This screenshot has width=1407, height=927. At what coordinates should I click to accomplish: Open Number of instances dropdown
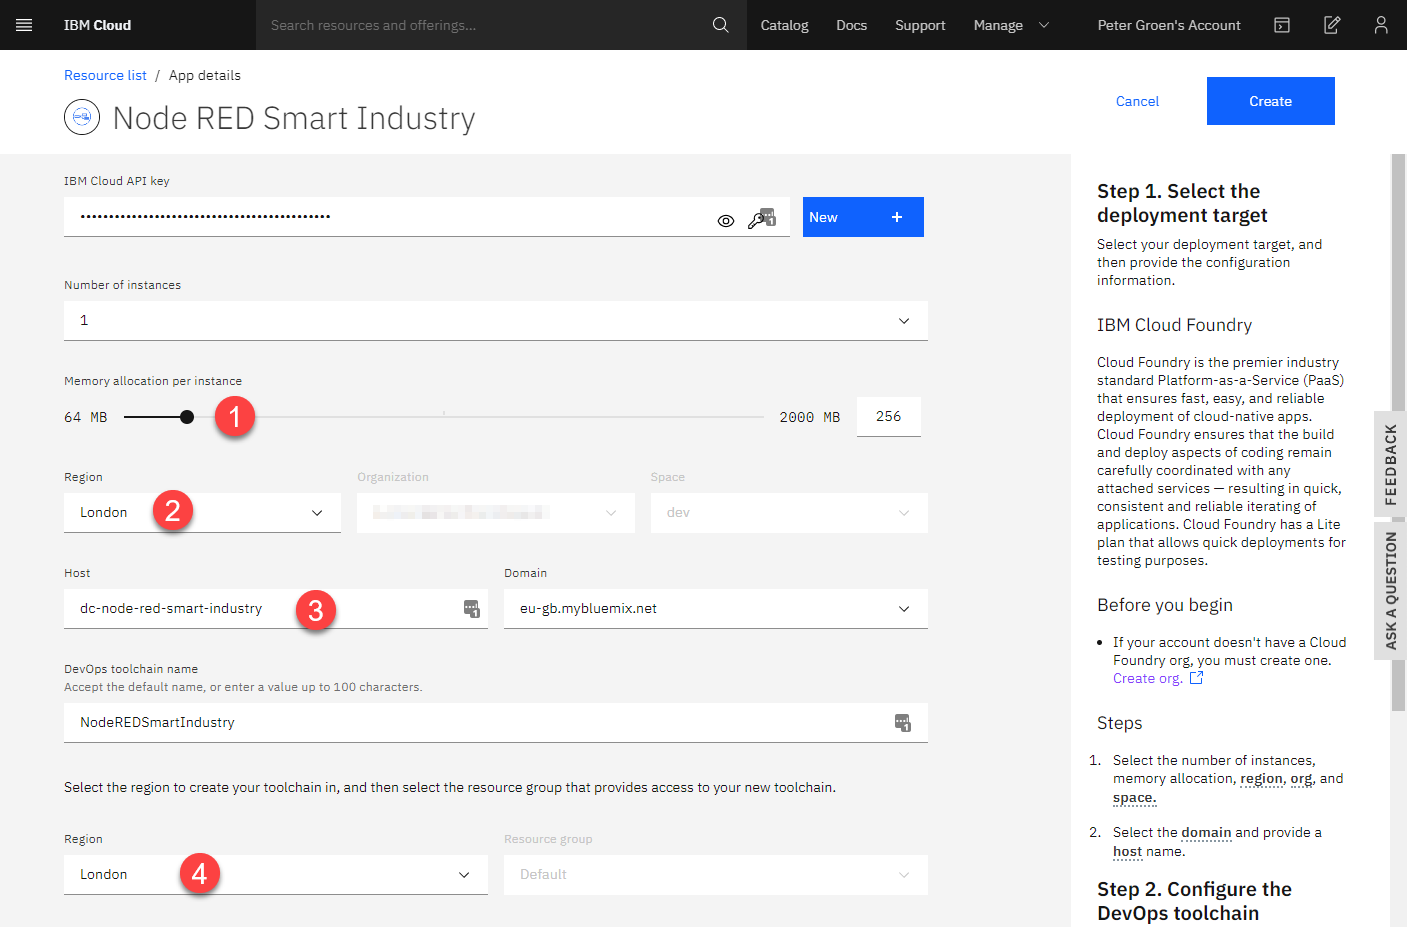(496, 320)
